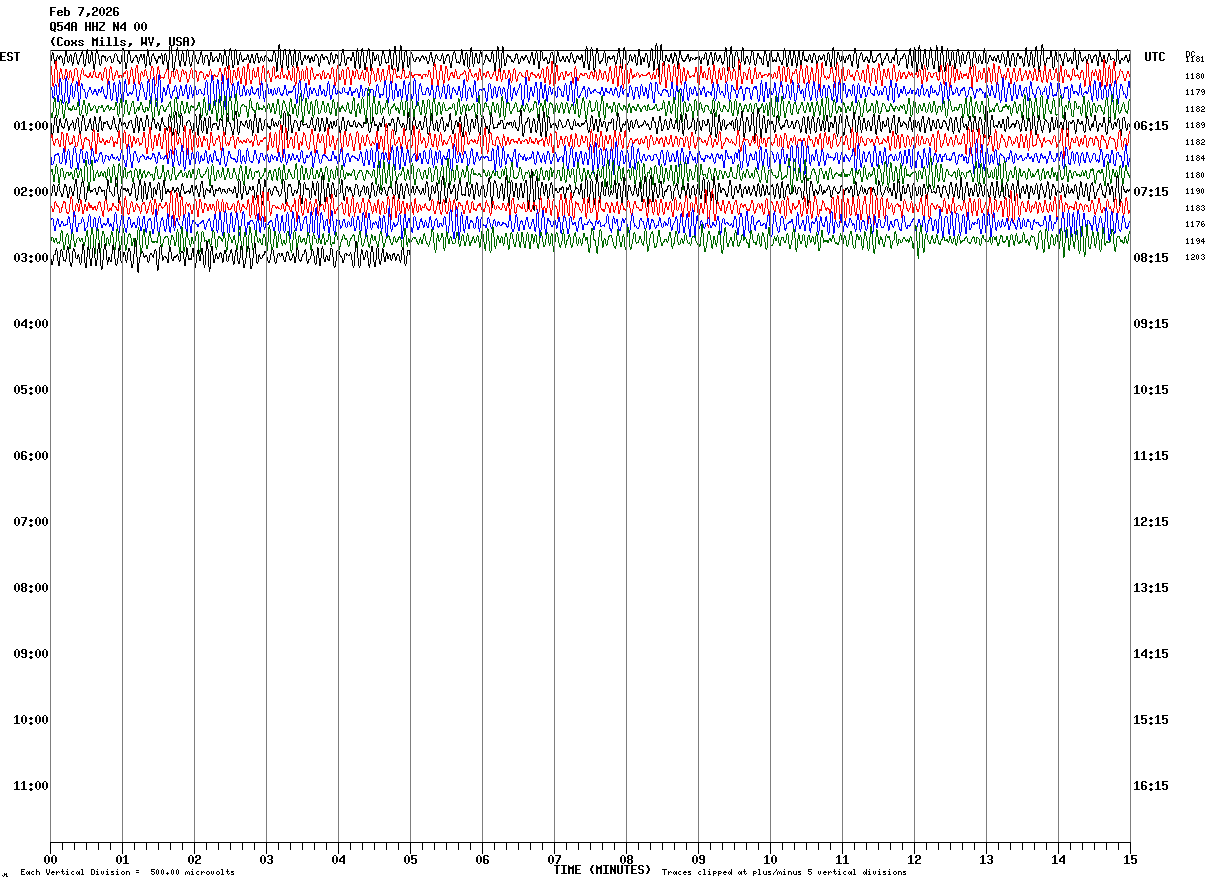Click the x-axis minute label '11'
The width and height of the screenshot is (1210, 886).
click(x=842, y=859)
